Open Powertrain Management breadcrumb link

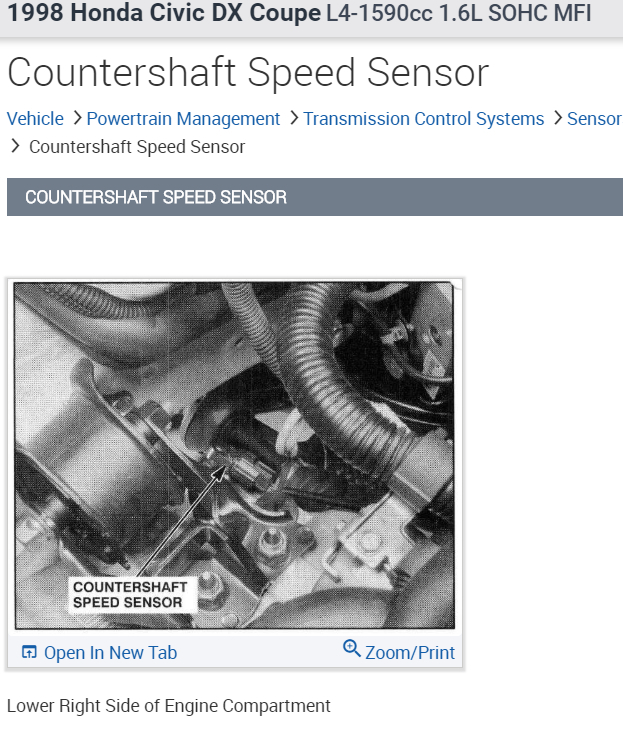coord(183,118)
